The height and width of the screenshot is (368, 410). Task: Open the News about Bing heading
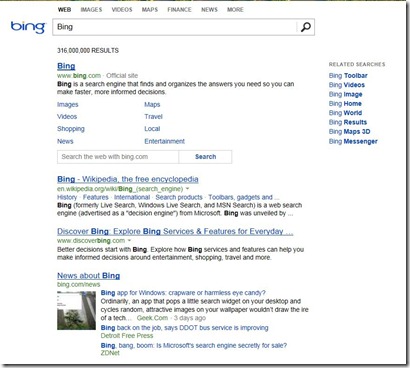(88, 276)
